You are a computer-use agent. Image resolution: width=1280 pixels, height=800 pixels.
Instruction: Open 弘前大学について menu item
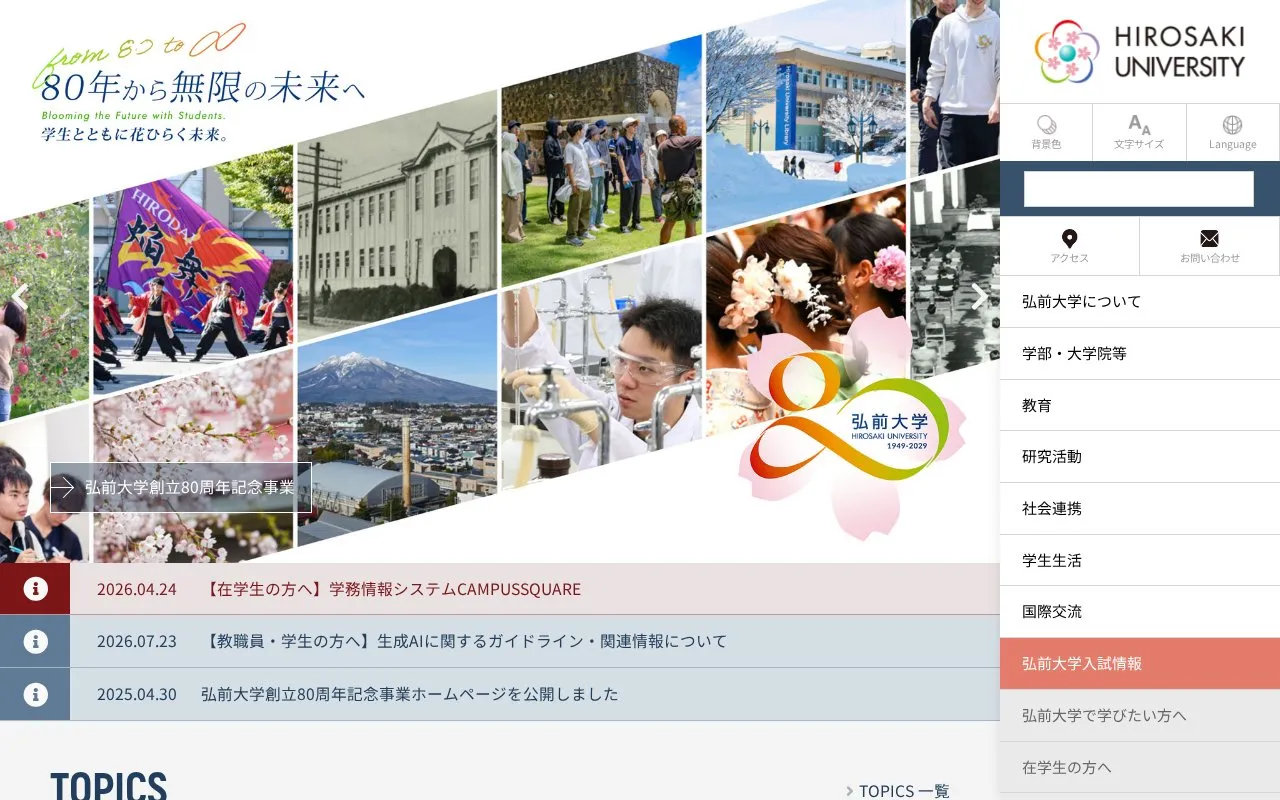point(1140,301)
